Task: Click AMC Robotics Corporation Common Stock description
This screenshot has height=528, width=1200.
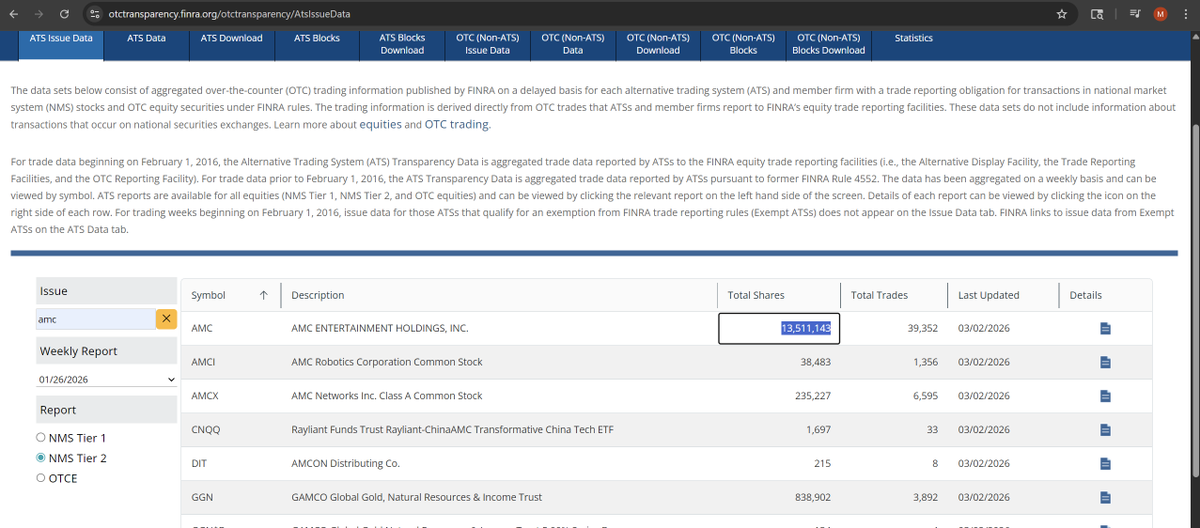Action: coord(387,362)
